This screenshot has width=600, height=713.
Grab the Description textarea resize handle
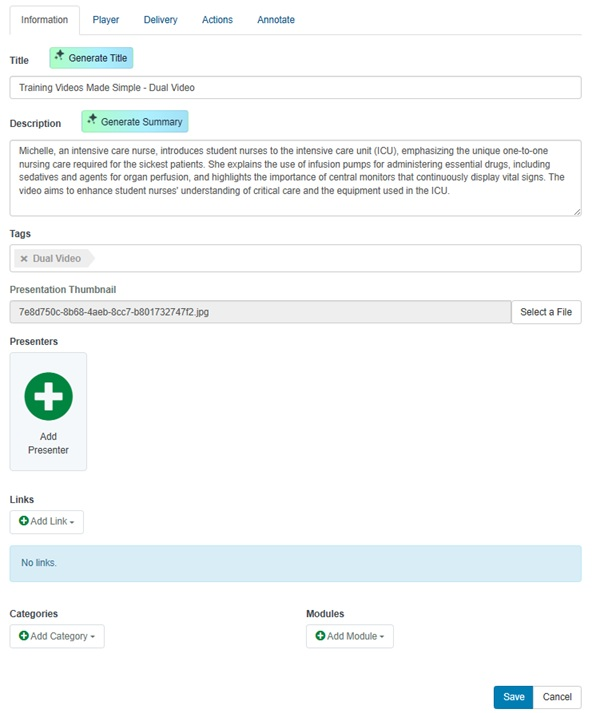pyautogui.click(x=577, y=212)
